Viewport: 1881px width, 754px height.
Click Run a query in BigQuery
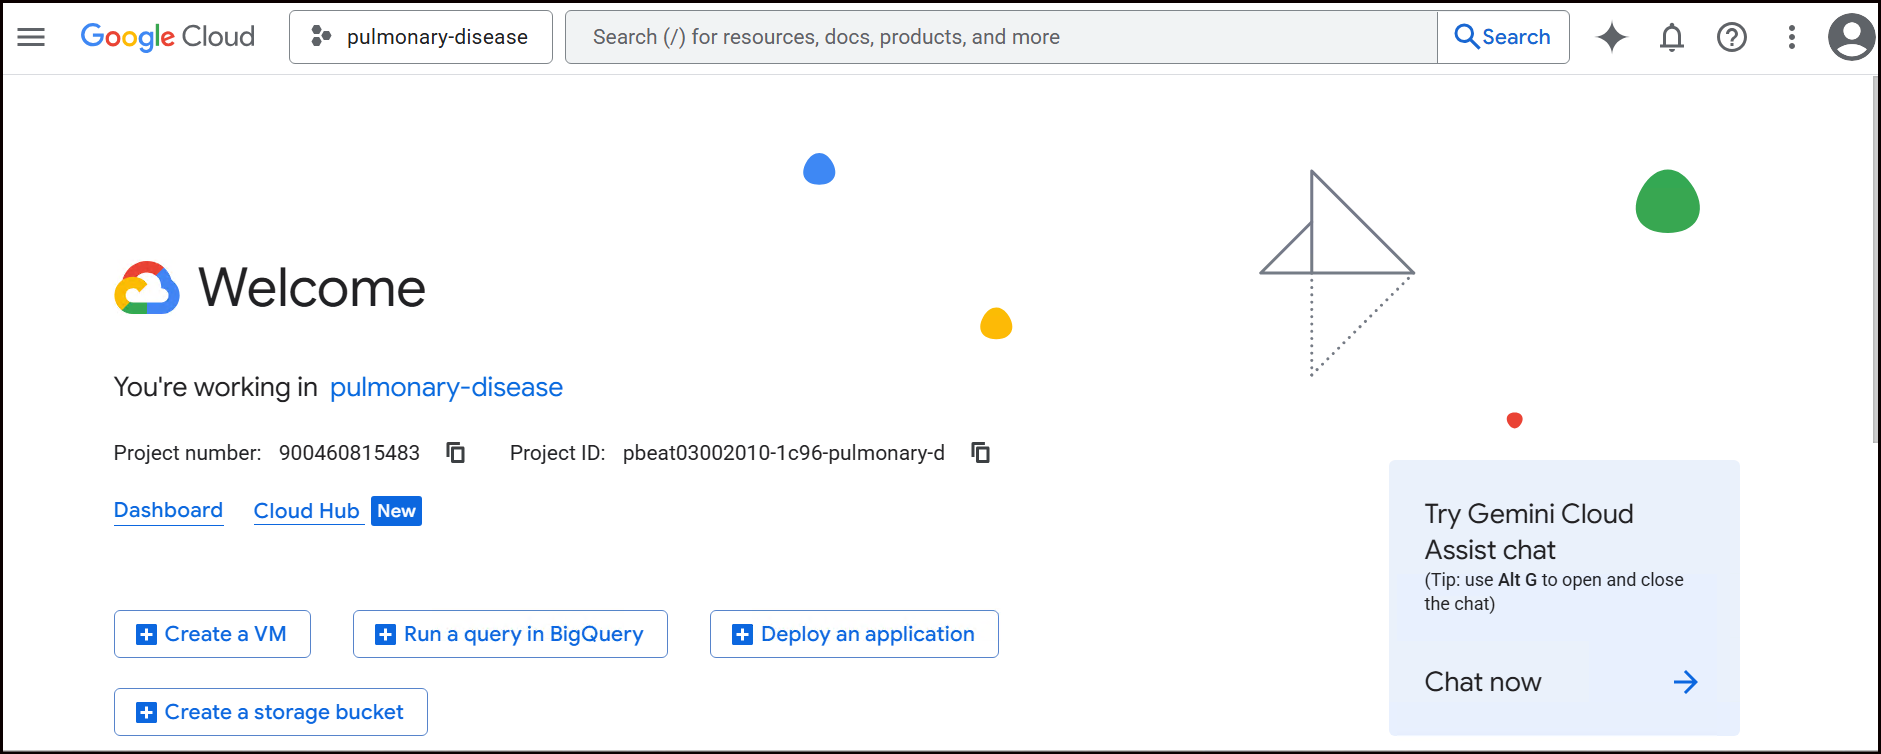[510, 634]
